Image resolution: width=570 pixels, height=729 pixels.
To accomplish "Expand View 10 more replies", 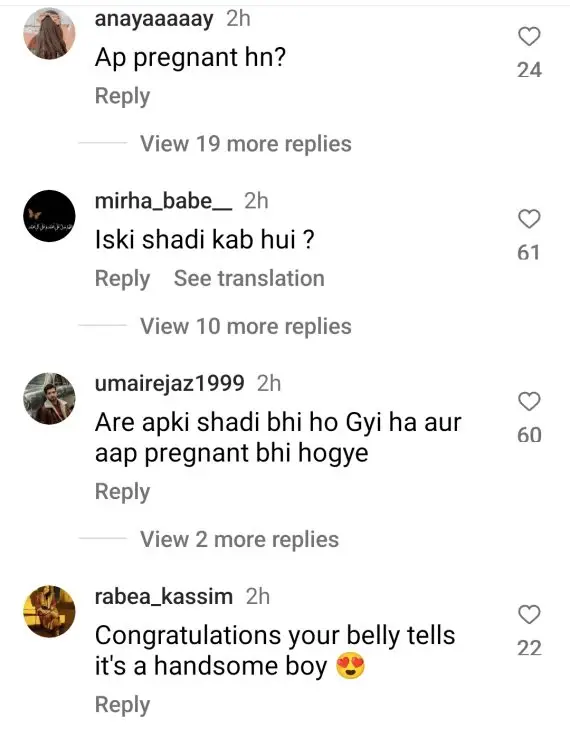I will click(x=245, y=326).
